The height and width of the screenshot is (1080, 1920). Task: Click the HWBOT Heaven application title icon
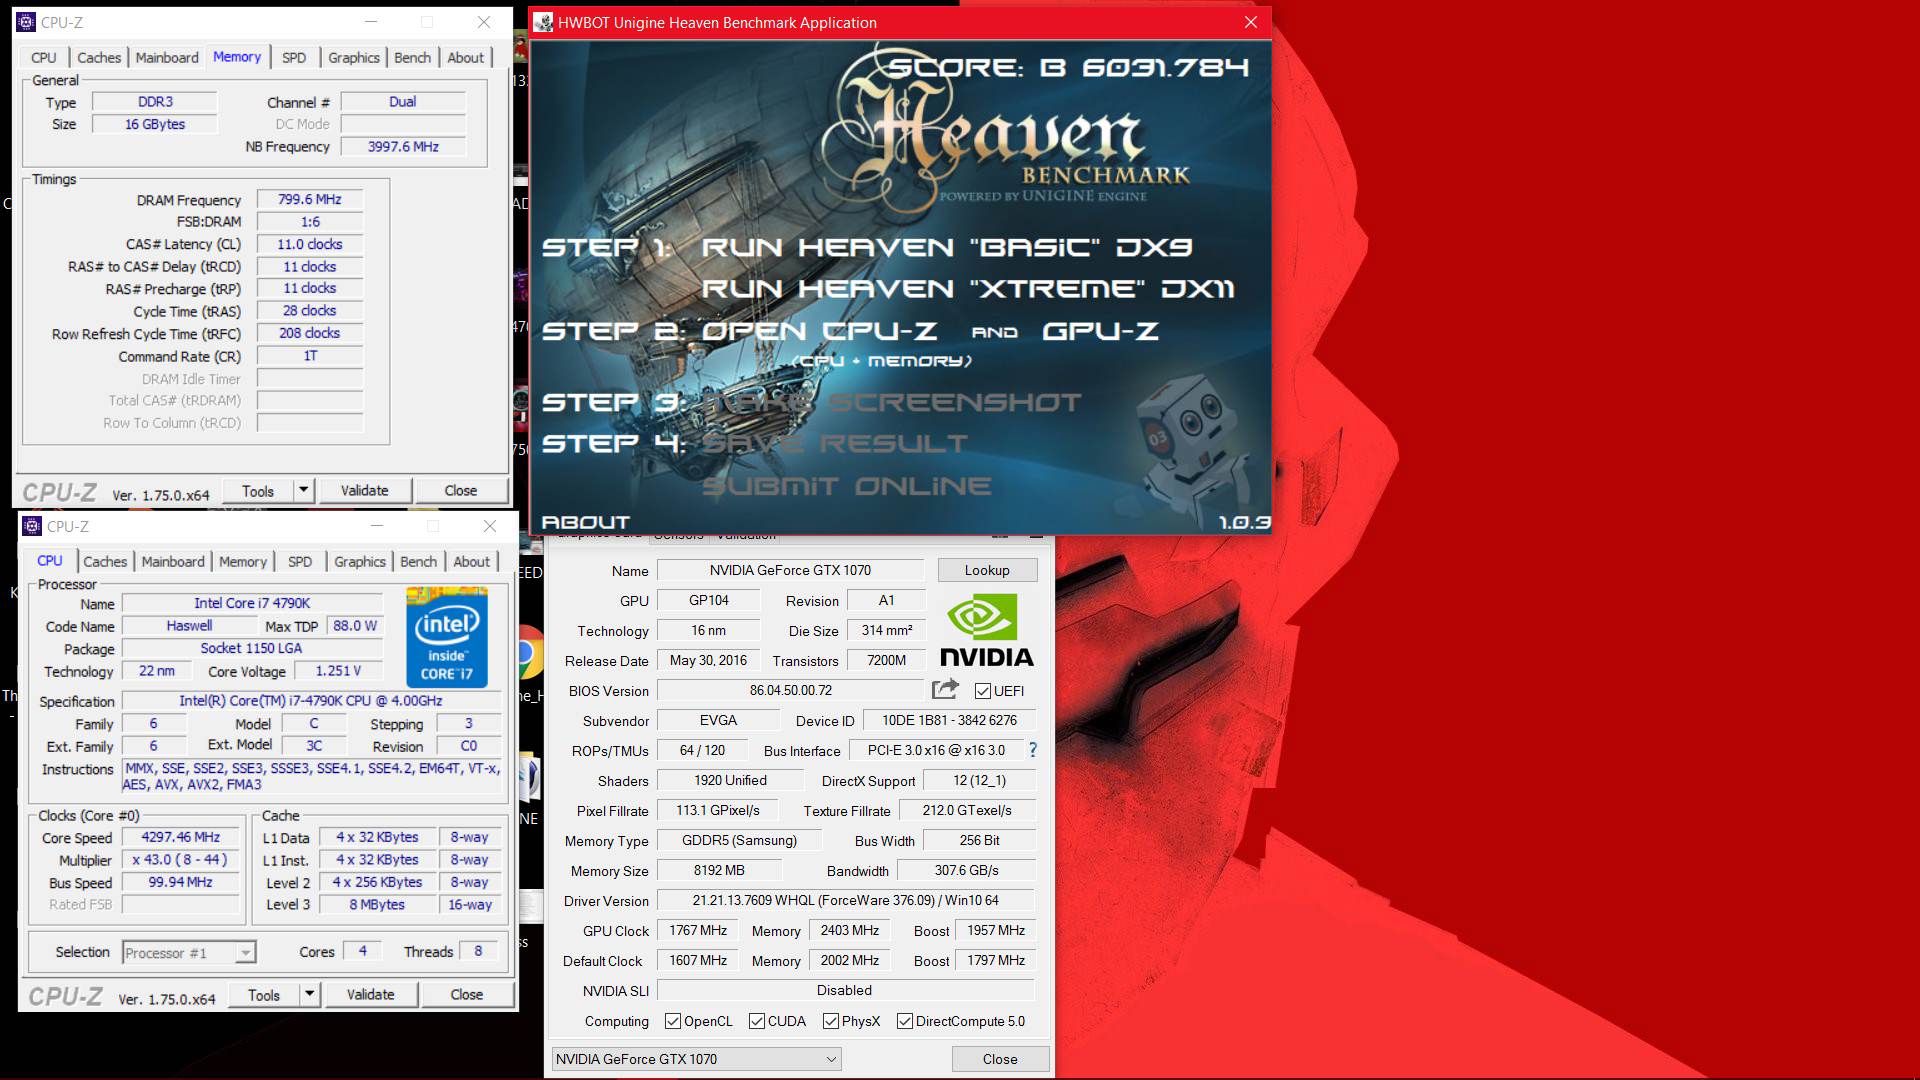543,22
